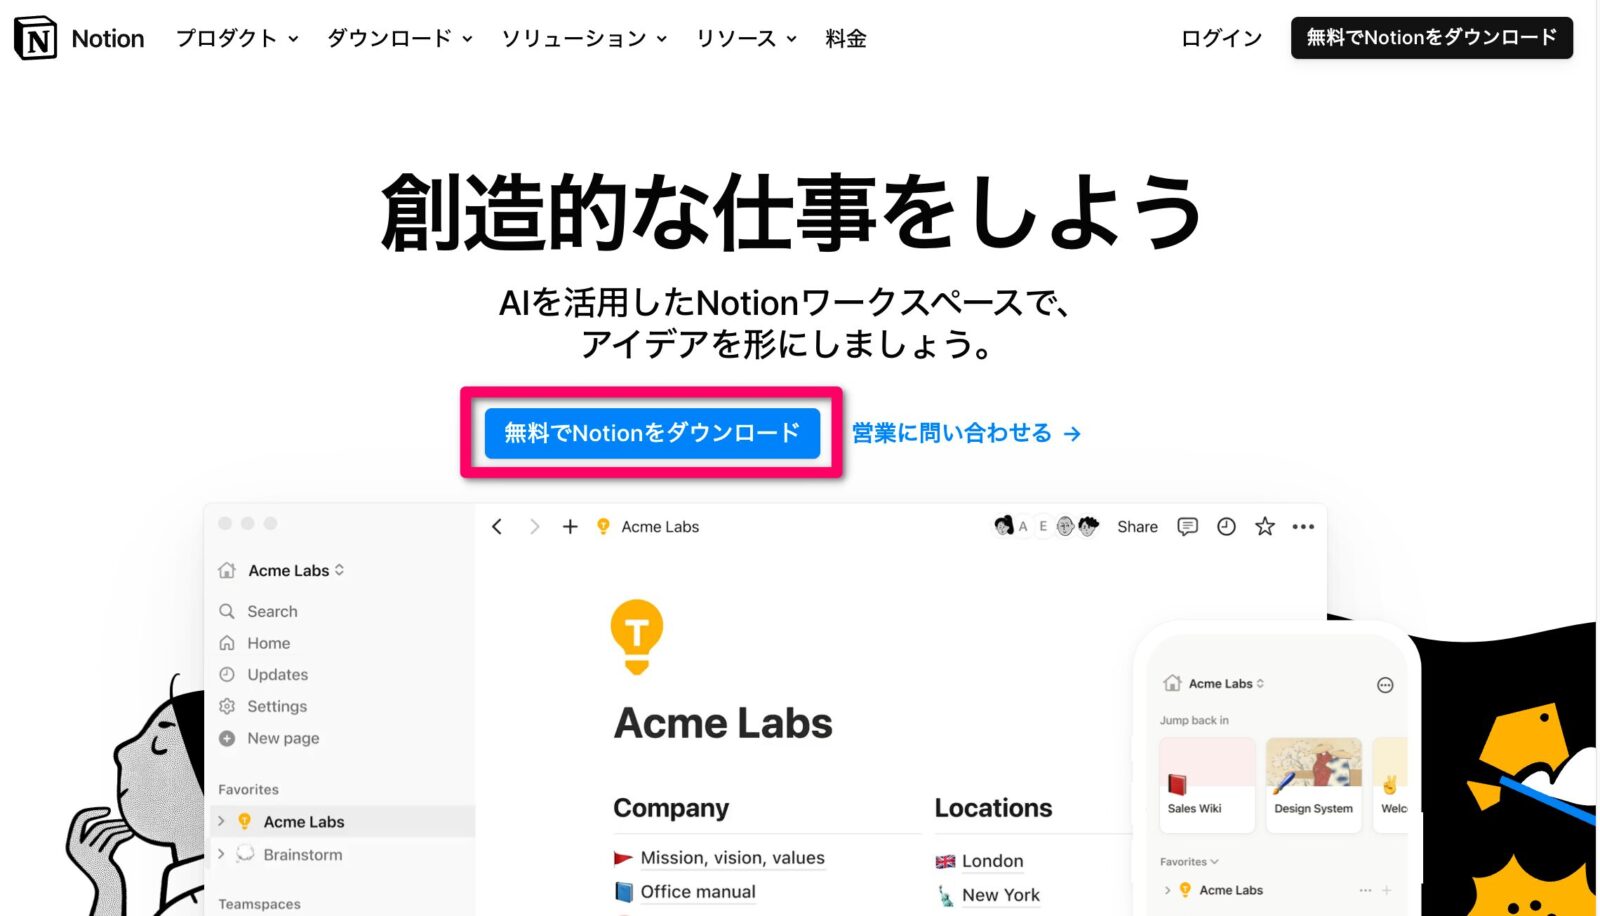Click the ログイン link

[x=1221, y=38]
